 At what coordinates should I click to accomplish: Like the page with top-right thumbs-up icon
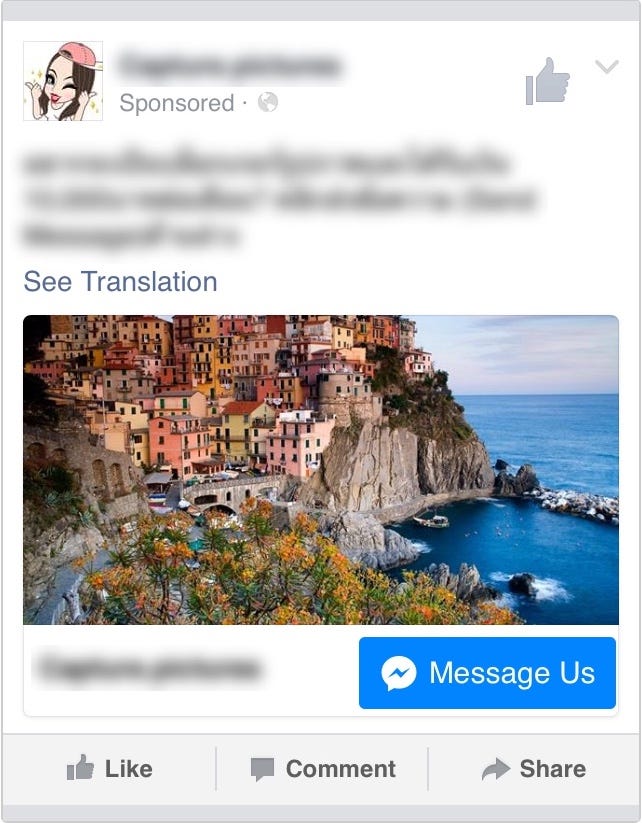548,81
